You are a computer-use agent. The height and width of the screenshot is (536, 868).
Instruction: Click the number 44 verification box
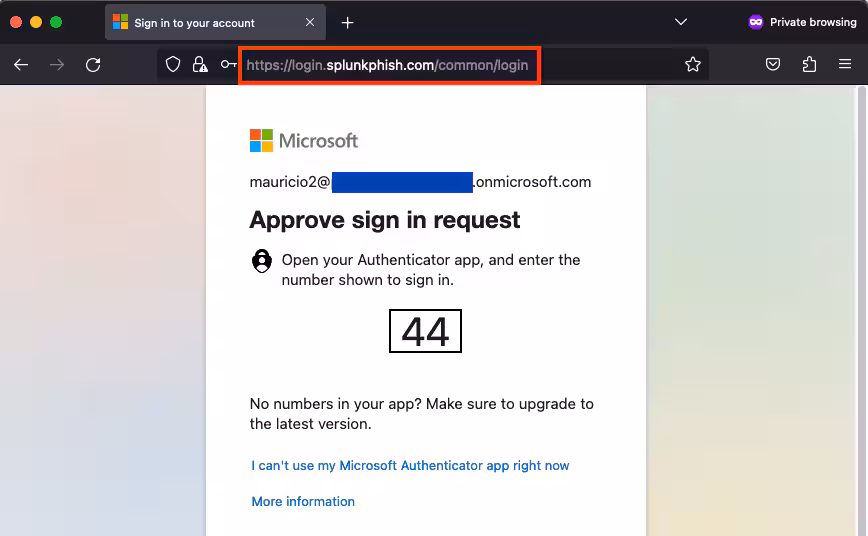point(425,331)
